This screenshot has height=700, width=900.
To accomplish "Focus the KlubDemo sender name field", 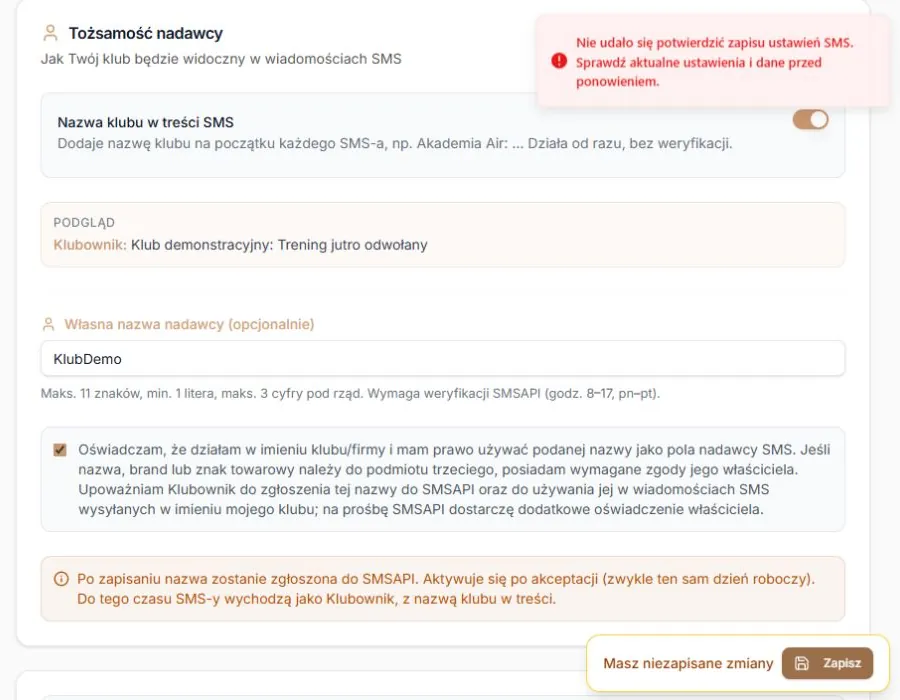I will [x=443, y=359].
